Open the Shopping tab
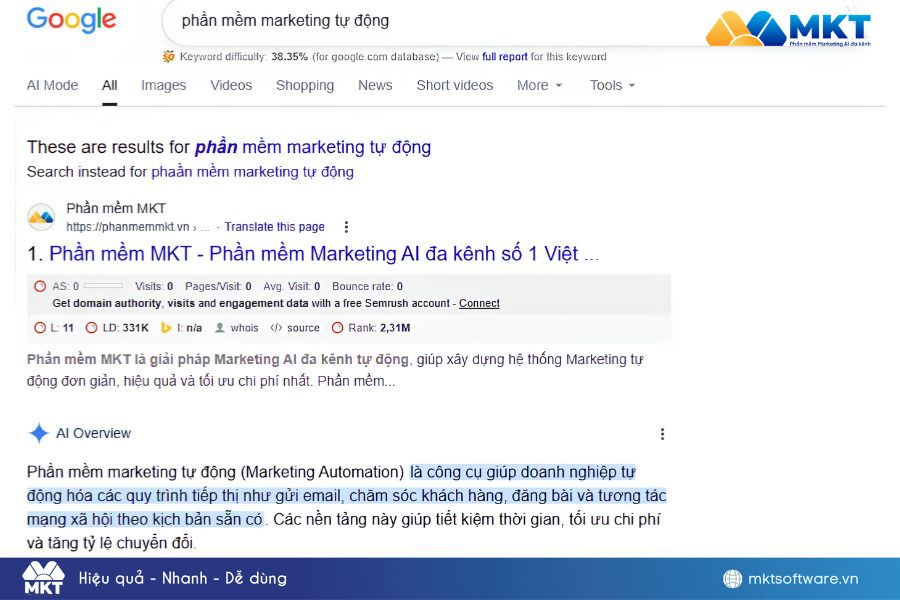Viewport: 900px width, 600px height. (x=305, y=85)
